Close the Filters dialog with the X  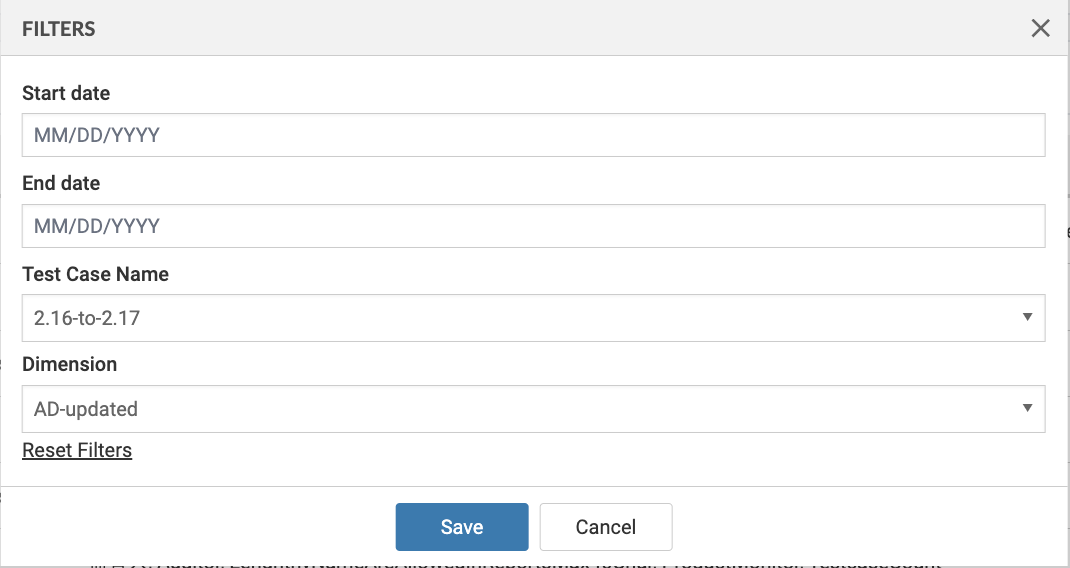point(1041,28)
